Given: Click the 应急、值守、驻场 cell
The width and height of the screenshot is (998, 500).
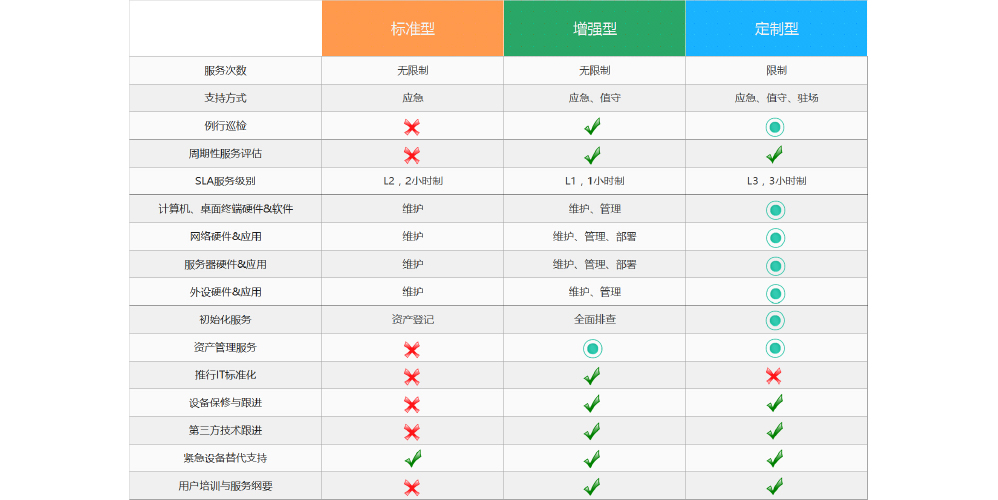Looking at the screenshot, I should 777,98.
